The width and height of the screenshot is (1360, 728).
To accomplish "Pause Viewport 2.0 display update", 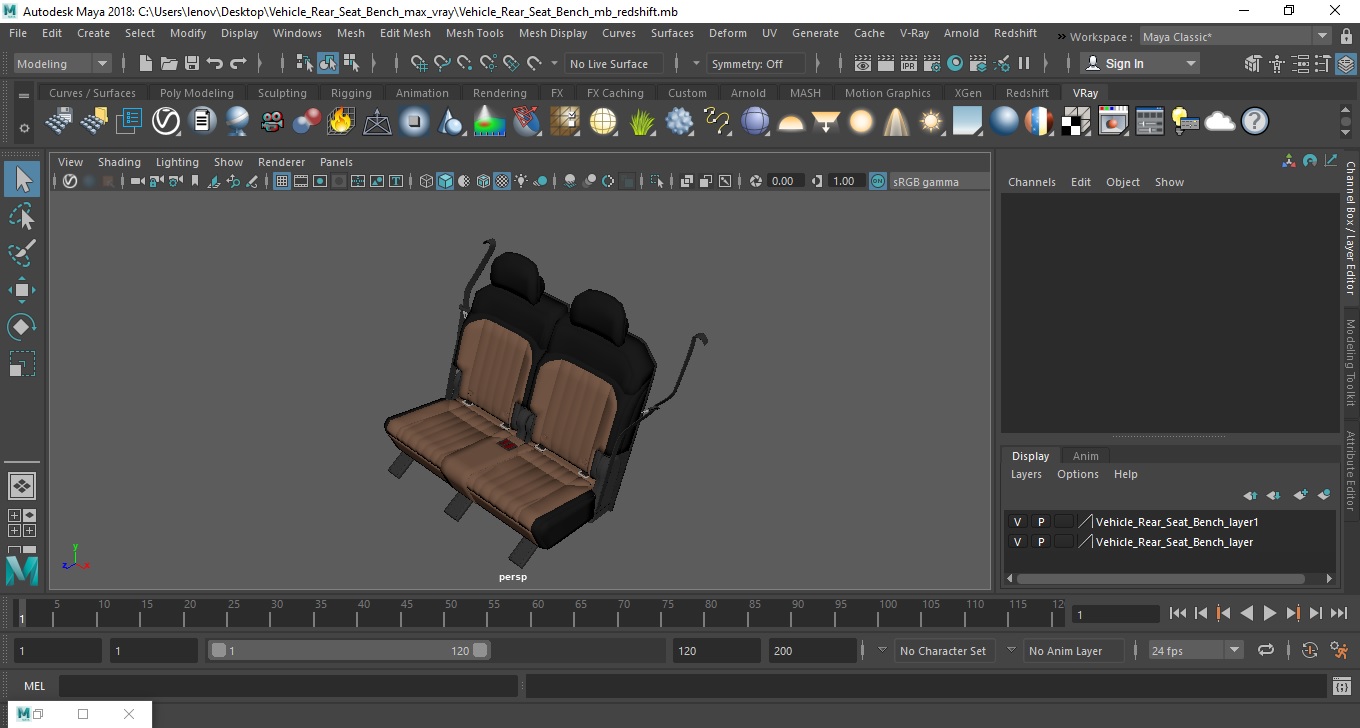I will pos(1024,63).
